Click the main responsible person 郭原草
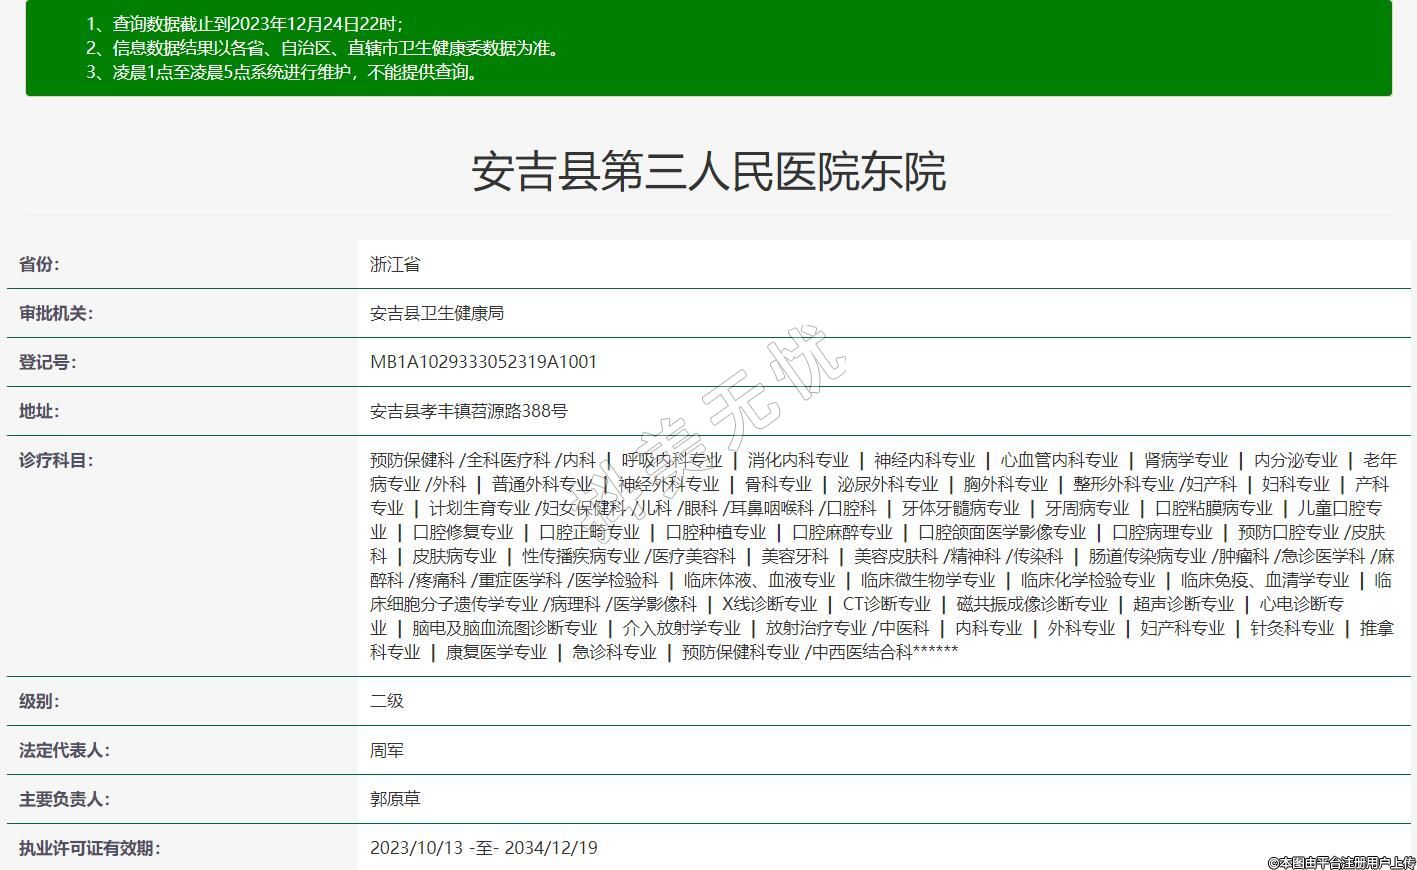 point(395,799)
